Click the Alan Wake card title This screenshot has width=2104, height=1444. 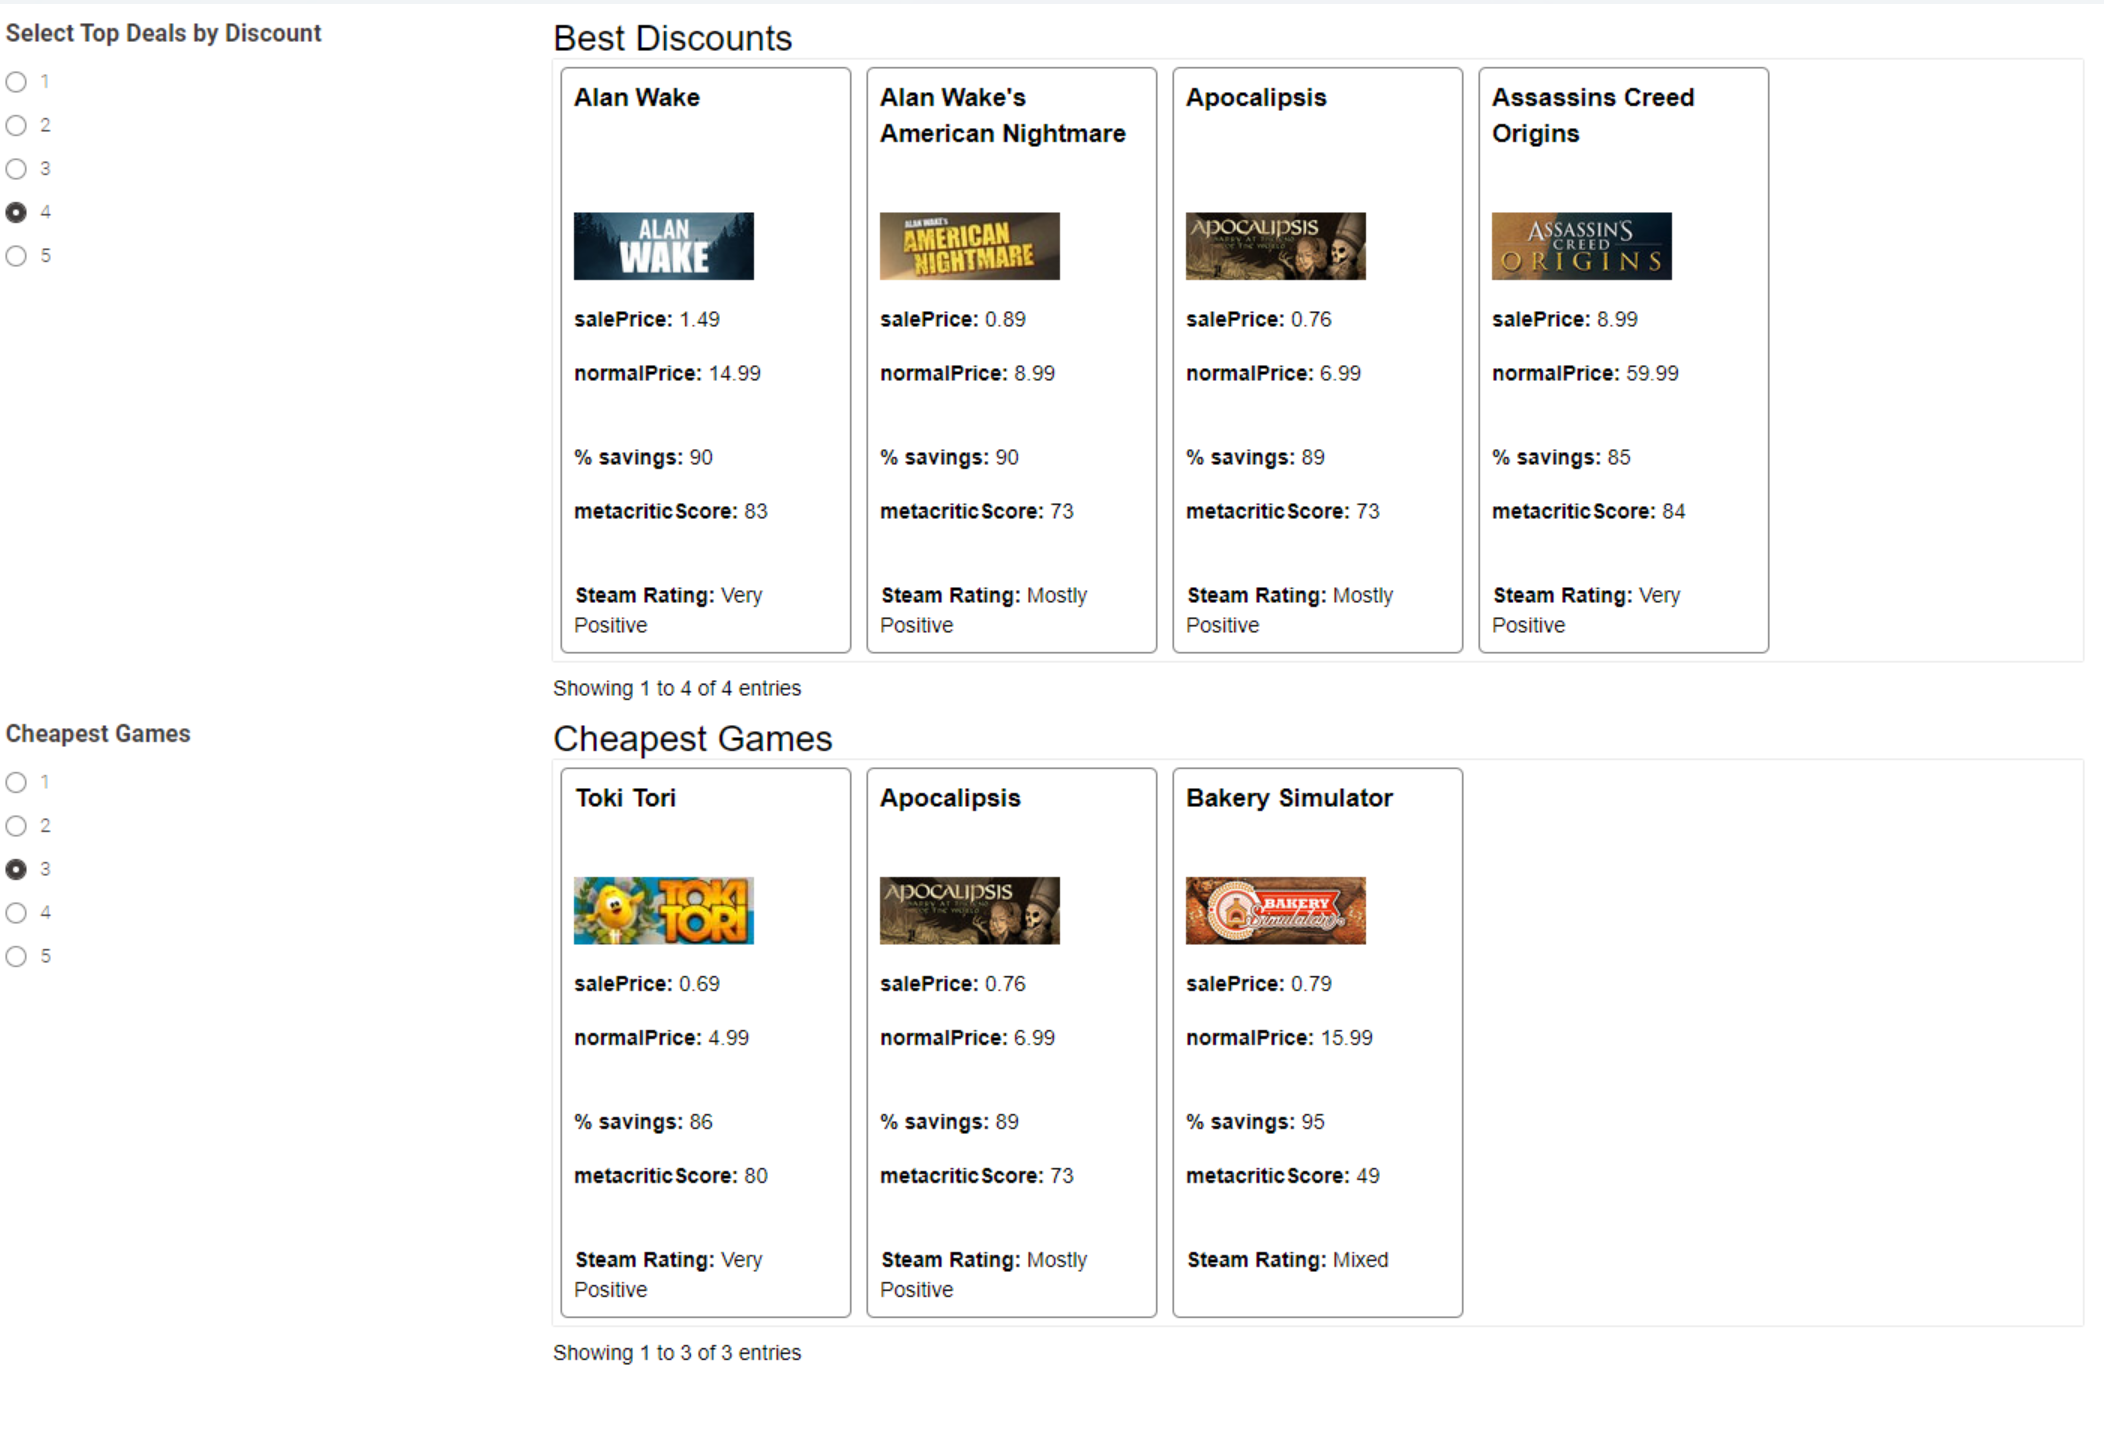(x=637, y=98)
